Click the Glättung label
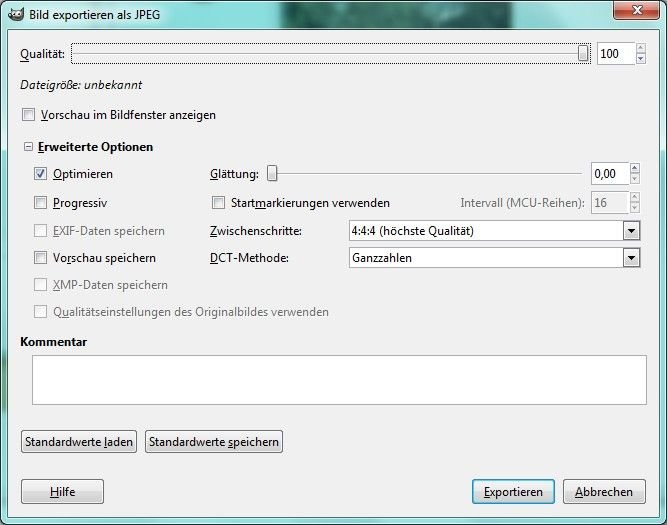The width and height of the screenshot is (667, 525). (x=234, y=174)
